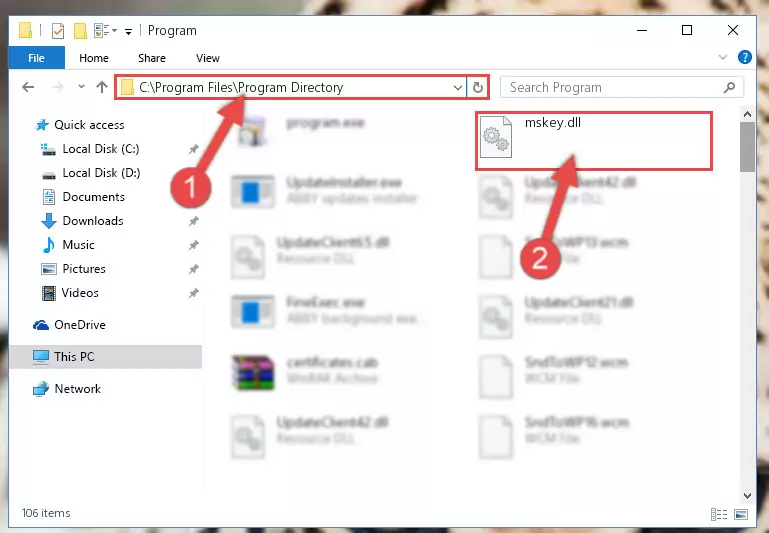Unpin Downloads from Quick access
The width and height of the screenshot is (769, 533).
pos(194,221)
